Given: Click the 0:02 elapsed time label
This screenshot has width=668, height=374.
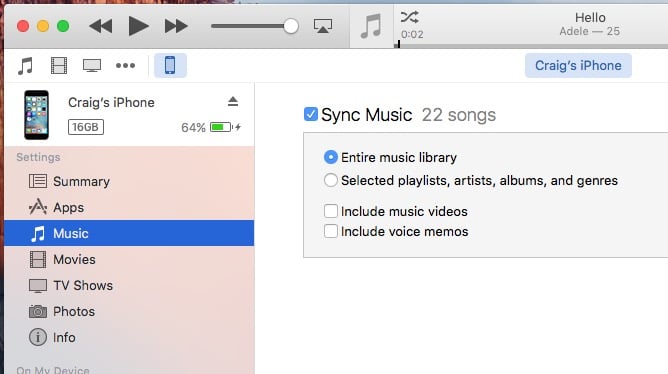Looking at the screenshot, I should pos(412,34).
